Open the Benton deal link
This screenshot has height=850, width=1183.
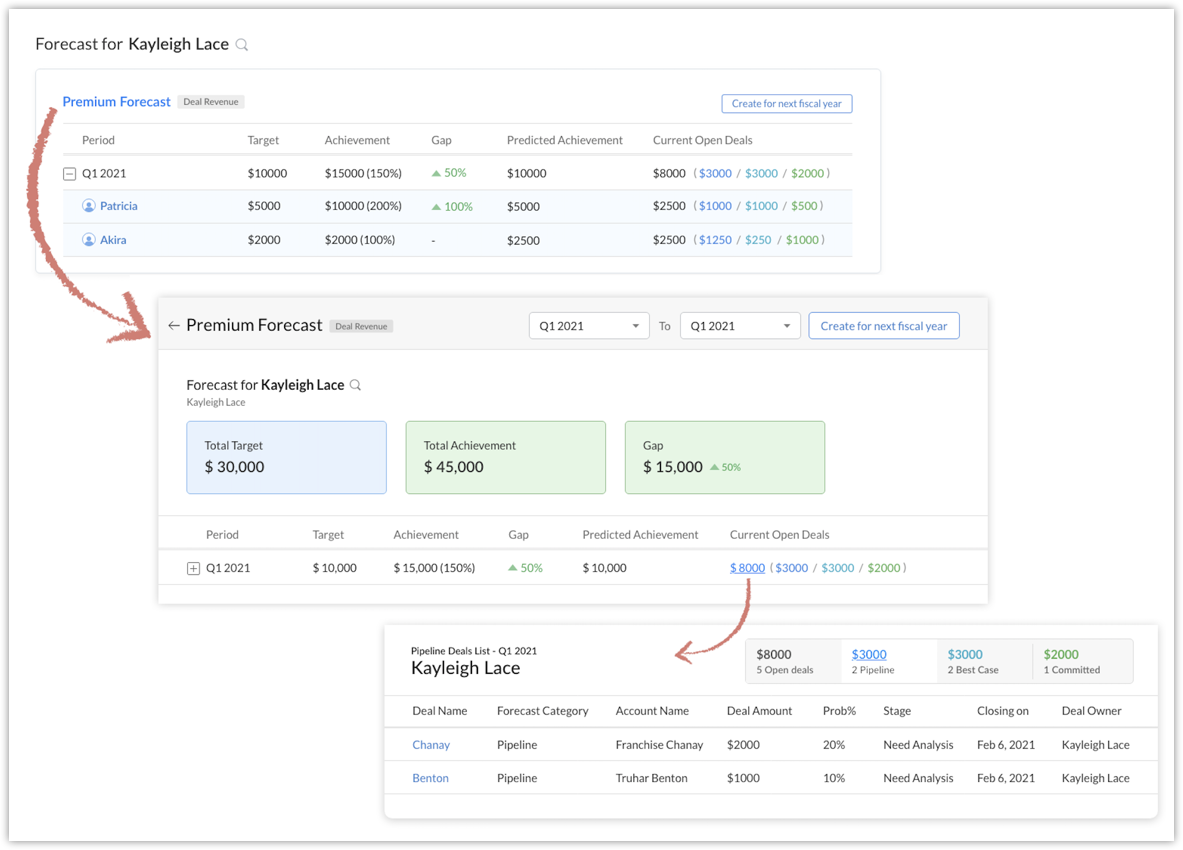click(x=430, y=778)
